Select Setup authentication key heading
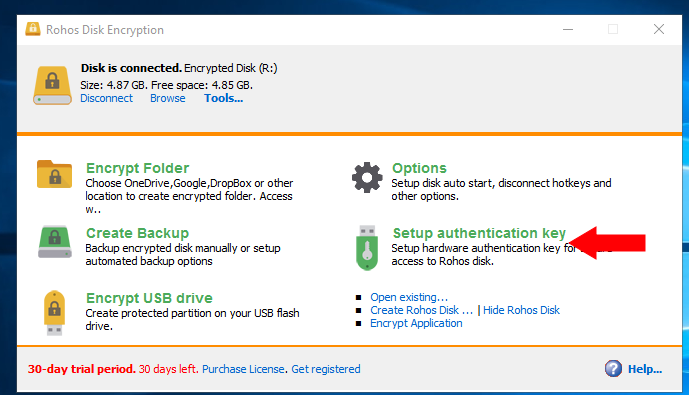Screen dimensions: 689x395 click(x=479, y=233)
